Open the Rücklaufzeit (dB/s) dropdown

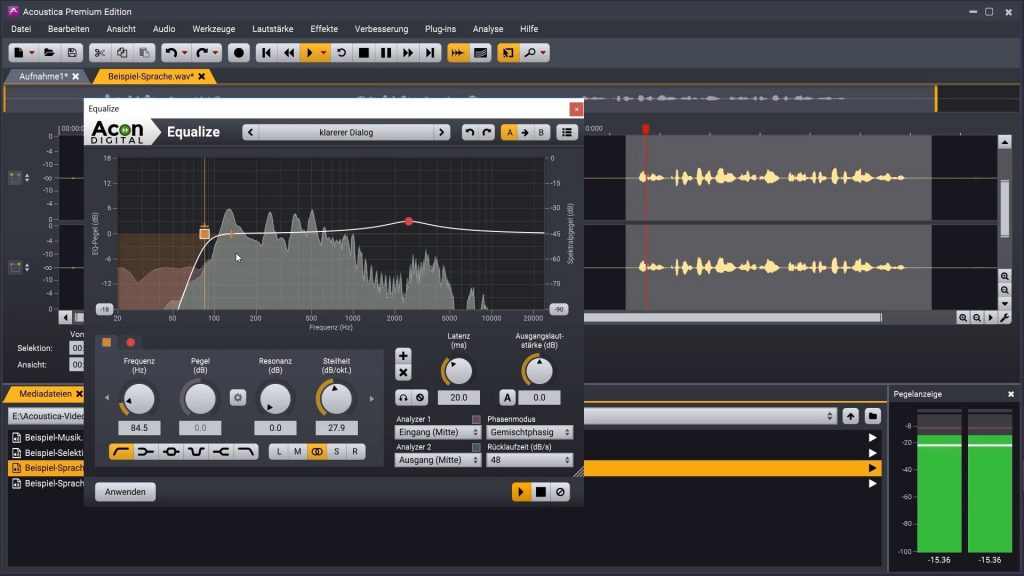(x=528, y=460)
